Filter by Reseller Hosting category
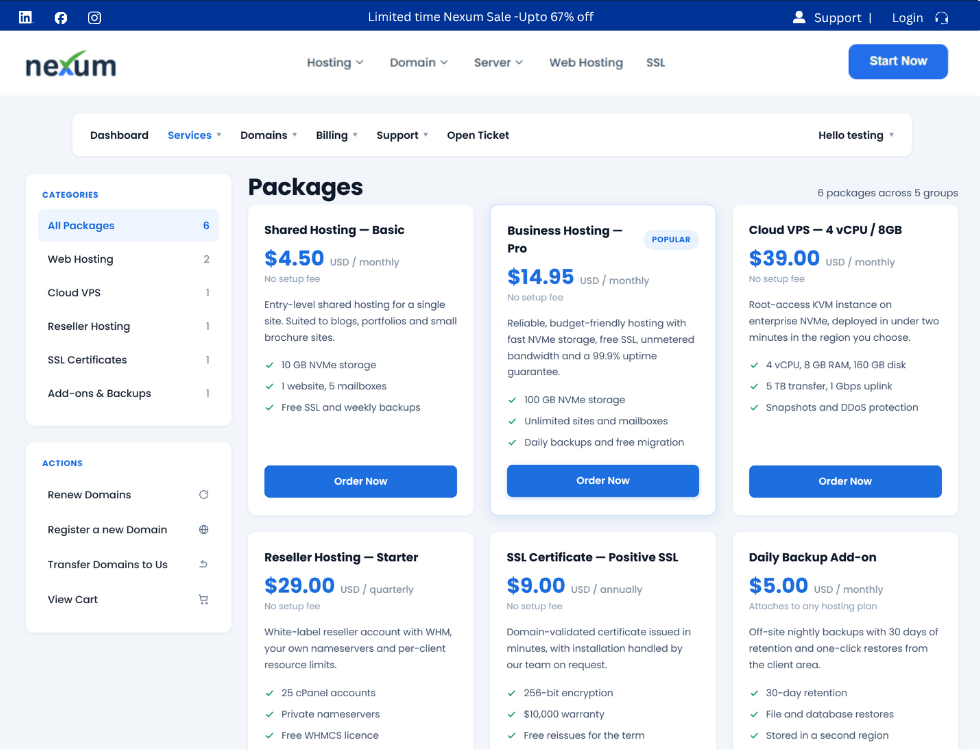Image resolution: width=980 pixels, height=750 pixels. (128, 326)
